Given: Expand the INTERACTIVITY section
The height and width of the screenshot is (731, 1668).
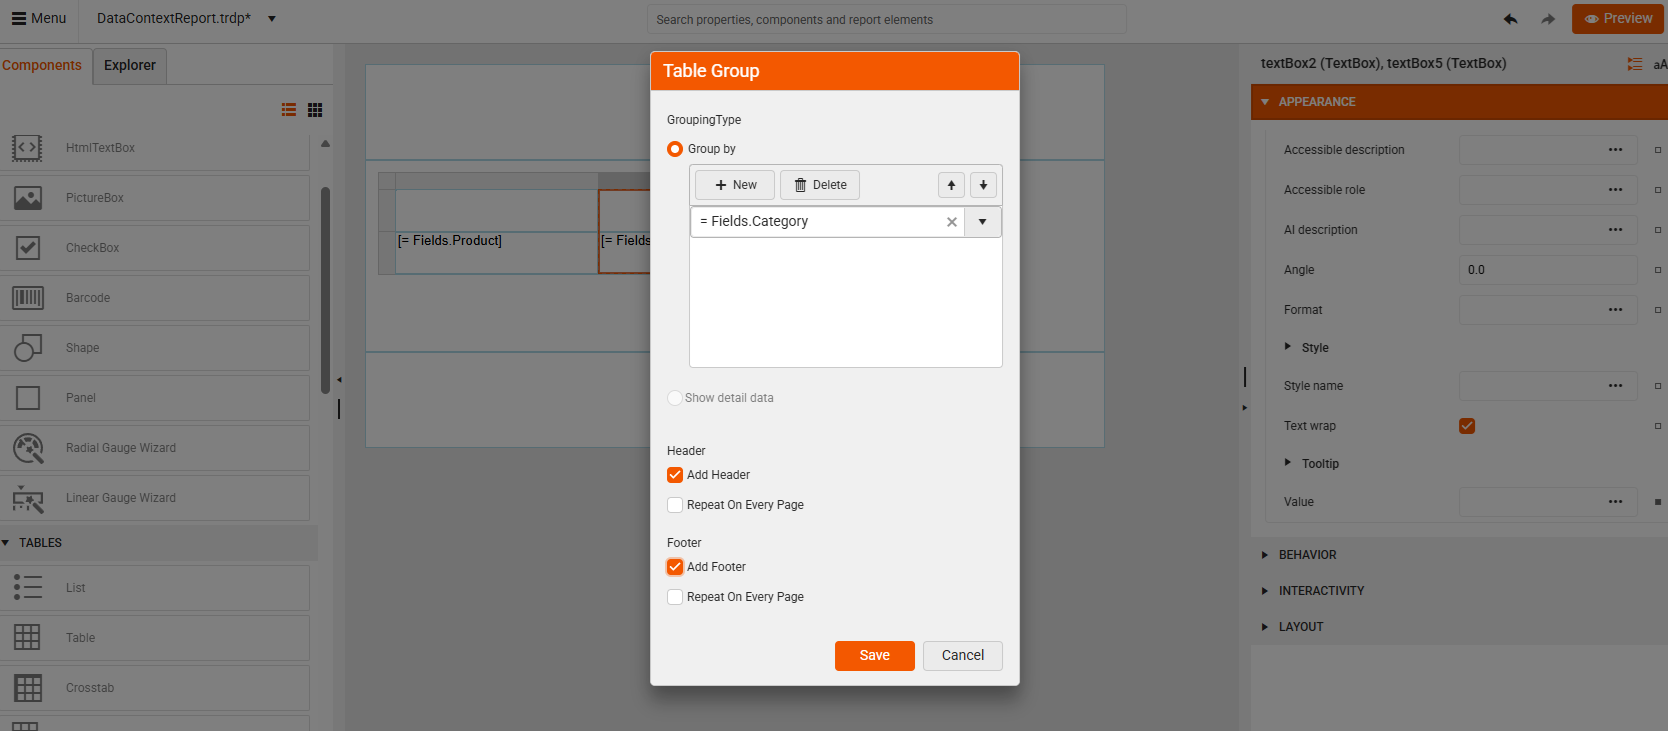Looking at the screenshot, I should (1265, 591).
